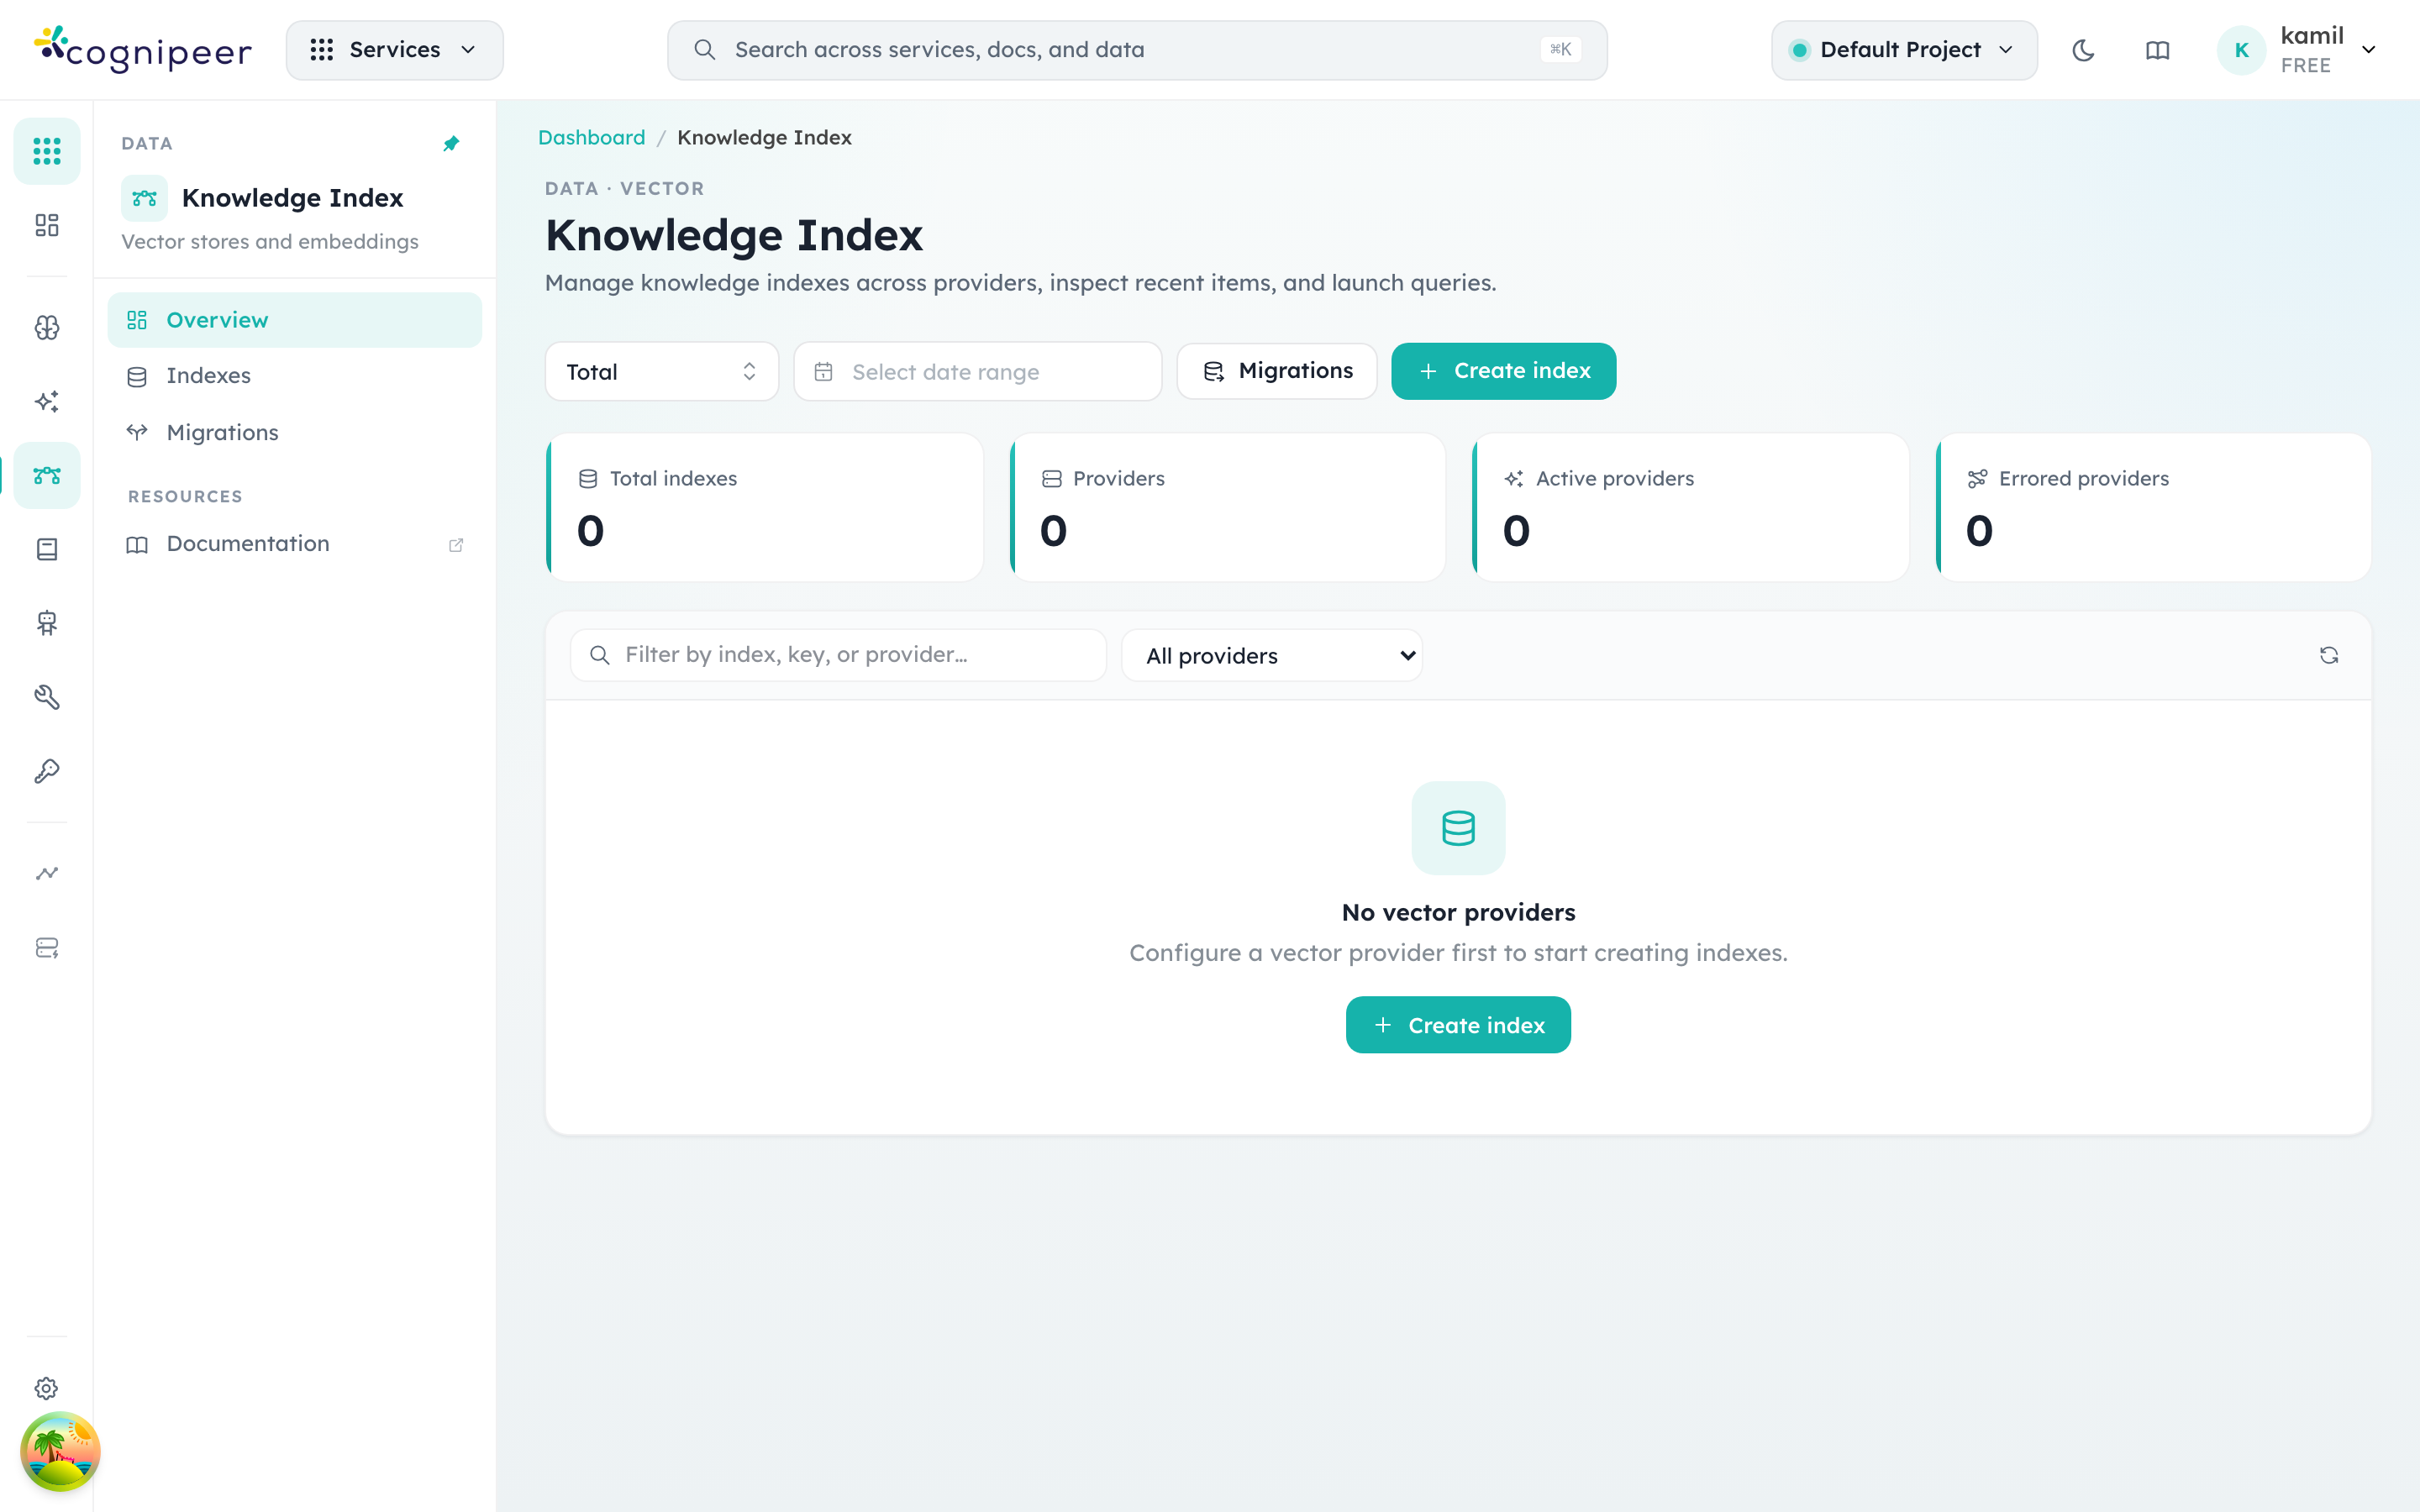Open docs via the header book icon
Screen dimensions: 2420x1512
point(2157,50)
